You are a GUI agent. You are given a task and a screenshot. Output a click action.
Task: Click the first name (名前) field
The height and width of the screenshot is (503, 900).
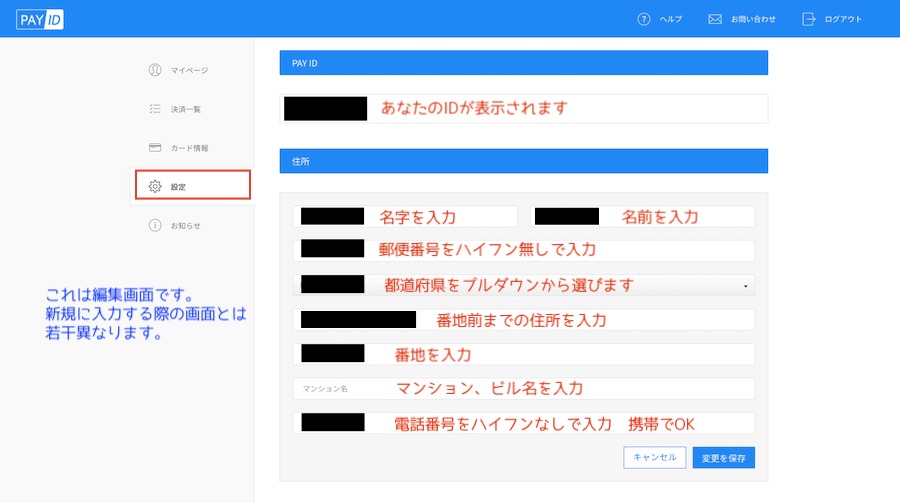point(642,216)
